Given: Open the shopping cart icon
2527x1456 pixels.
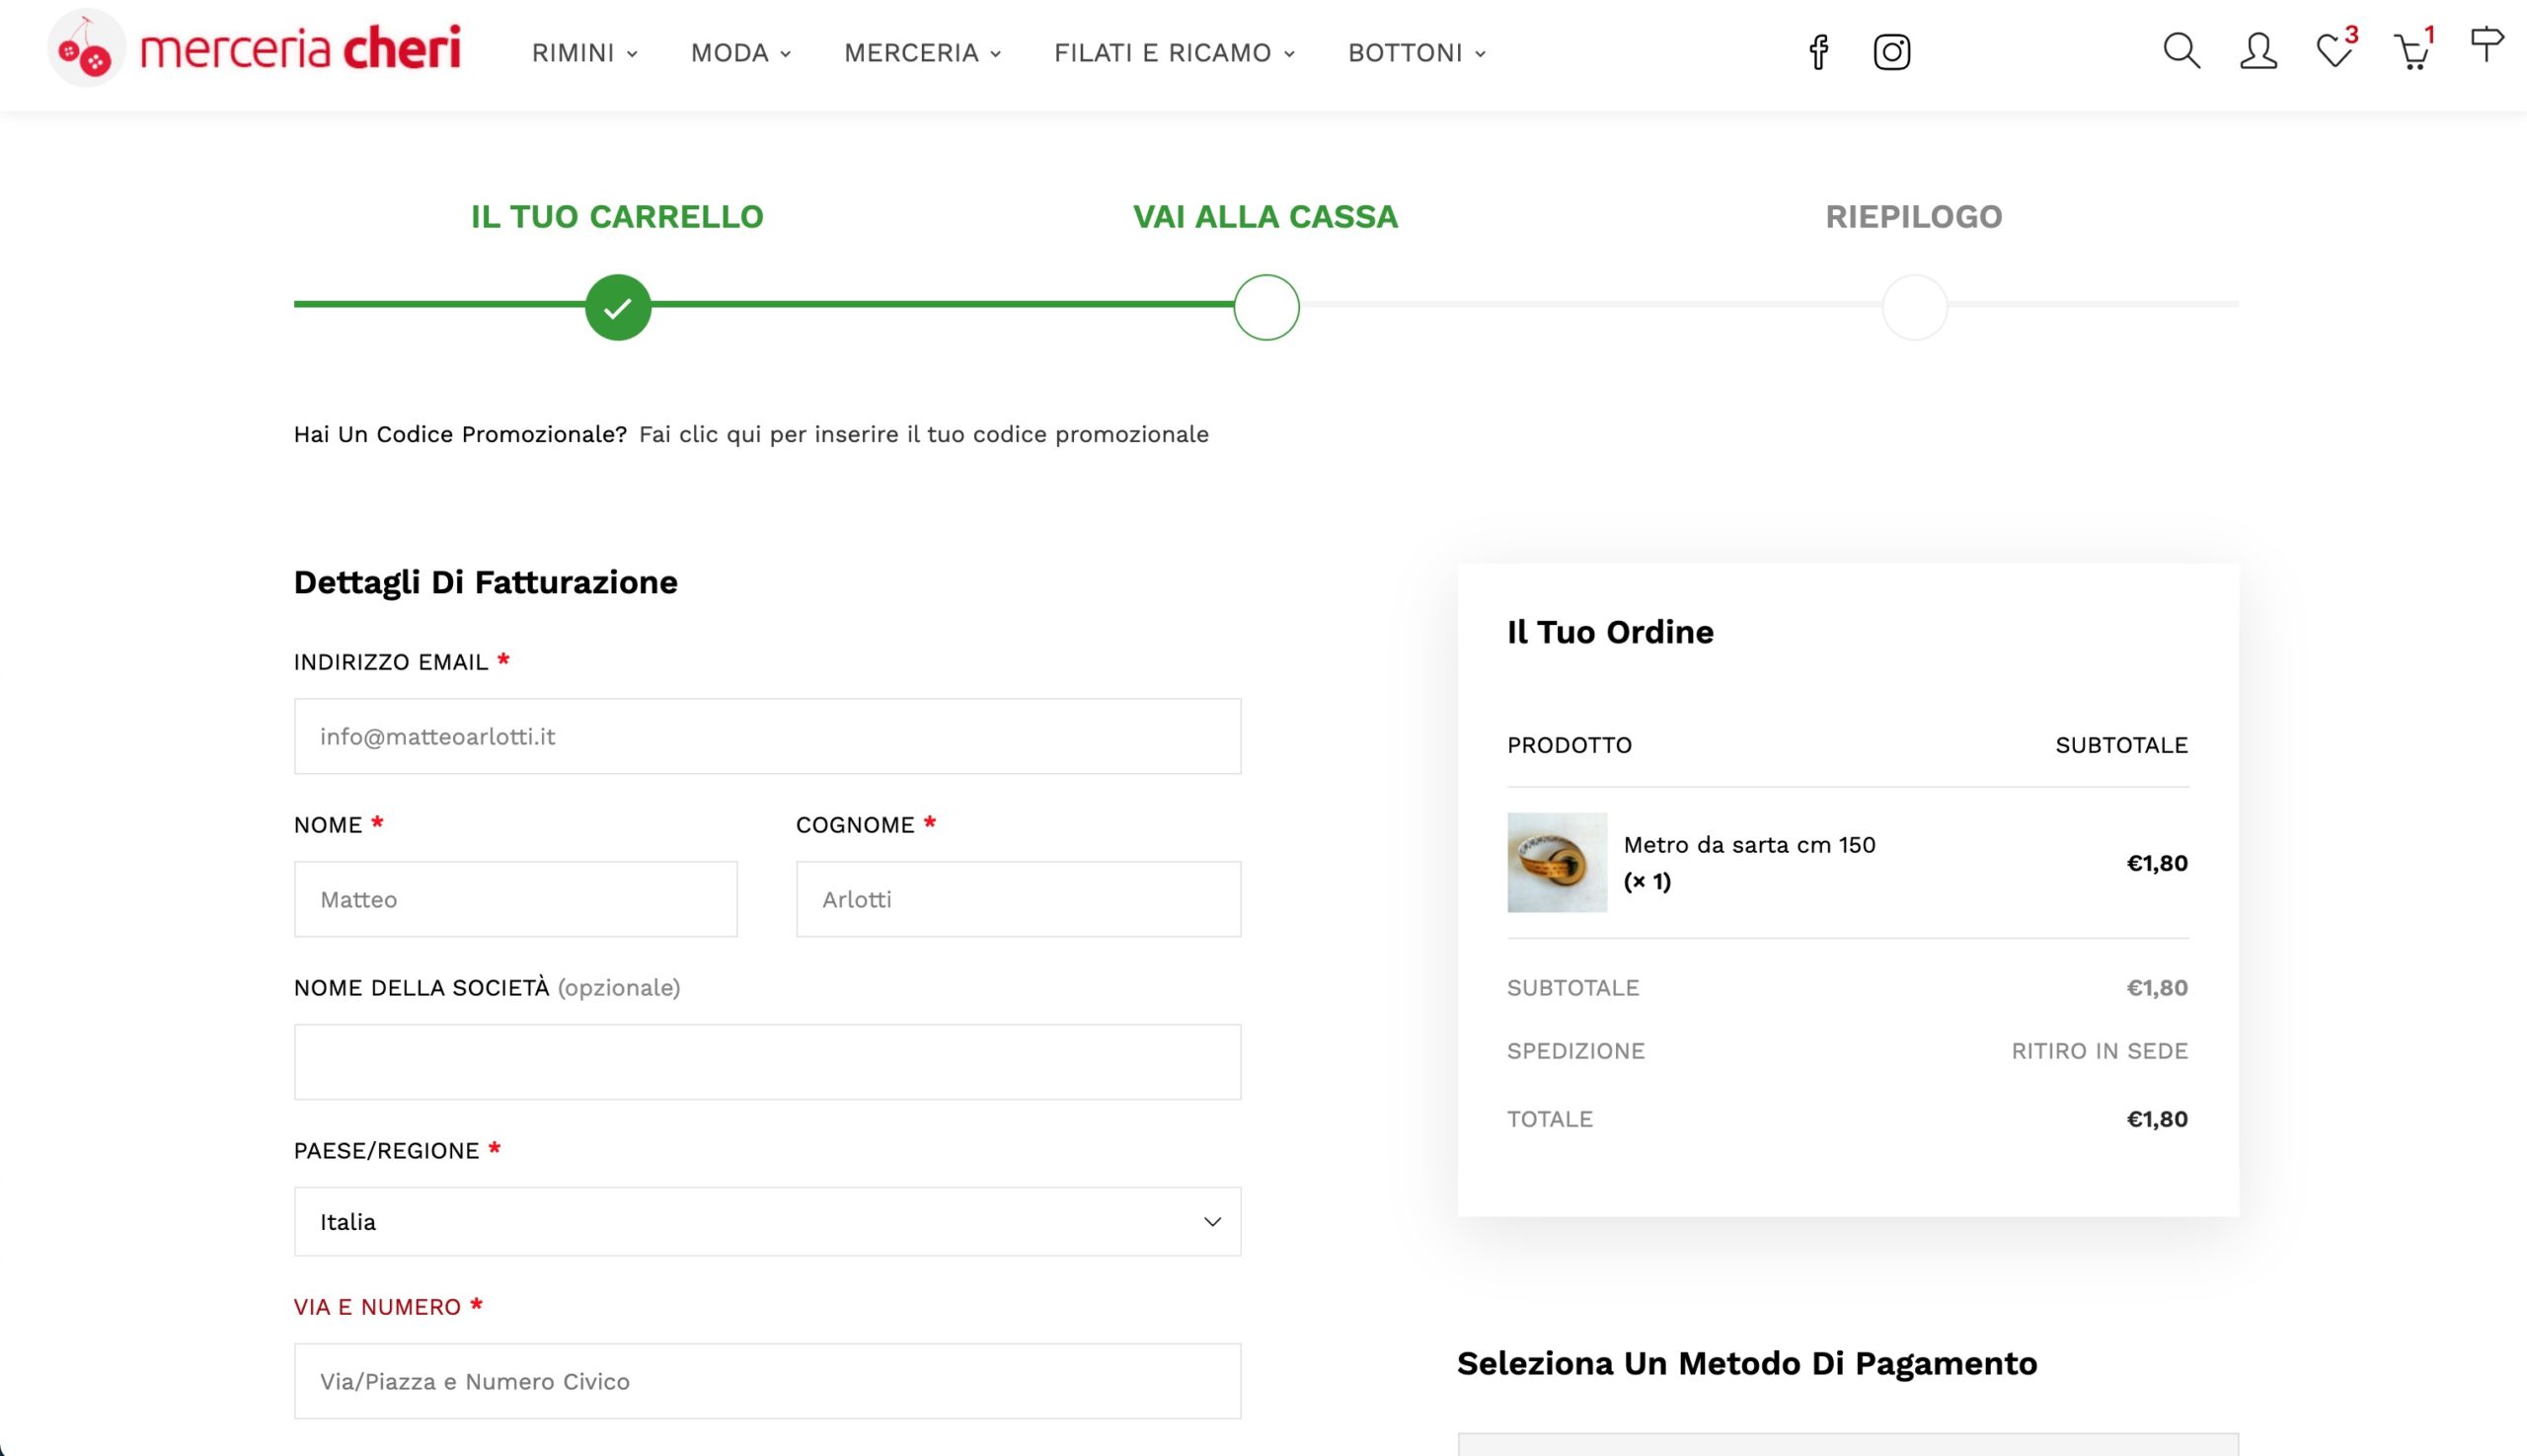Looking at the screenshot, I should point(2410,52).
